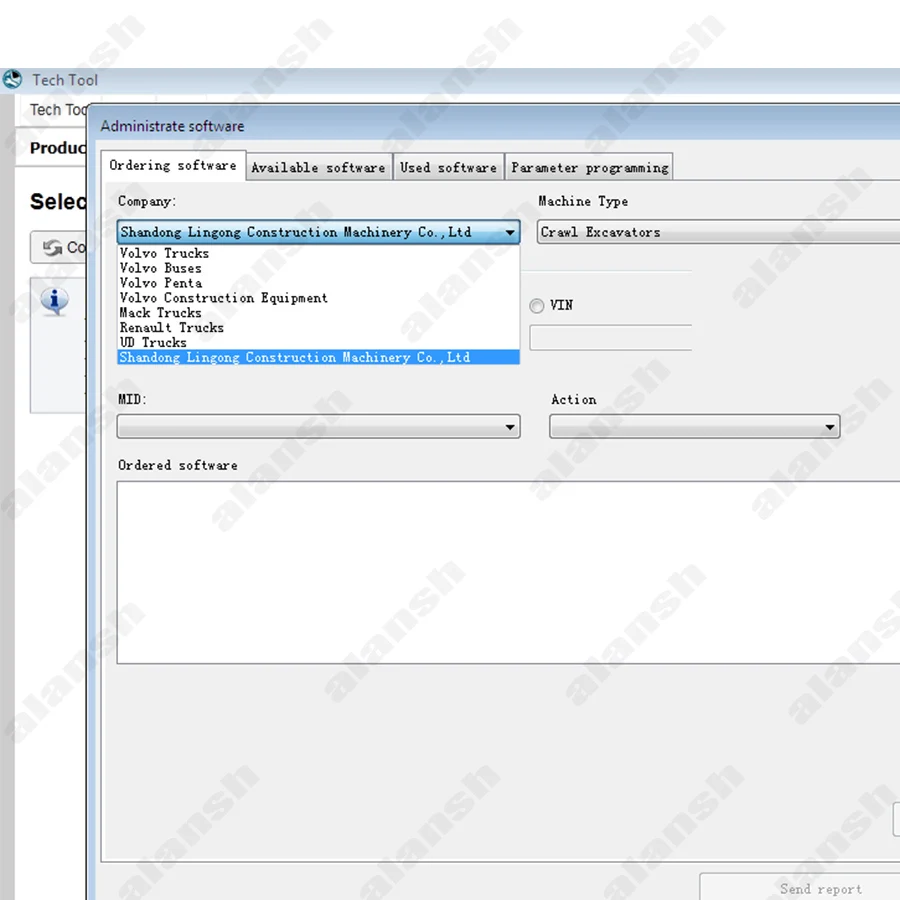Click the MID: label
900x900 pixels.
(x=133, y=399)
